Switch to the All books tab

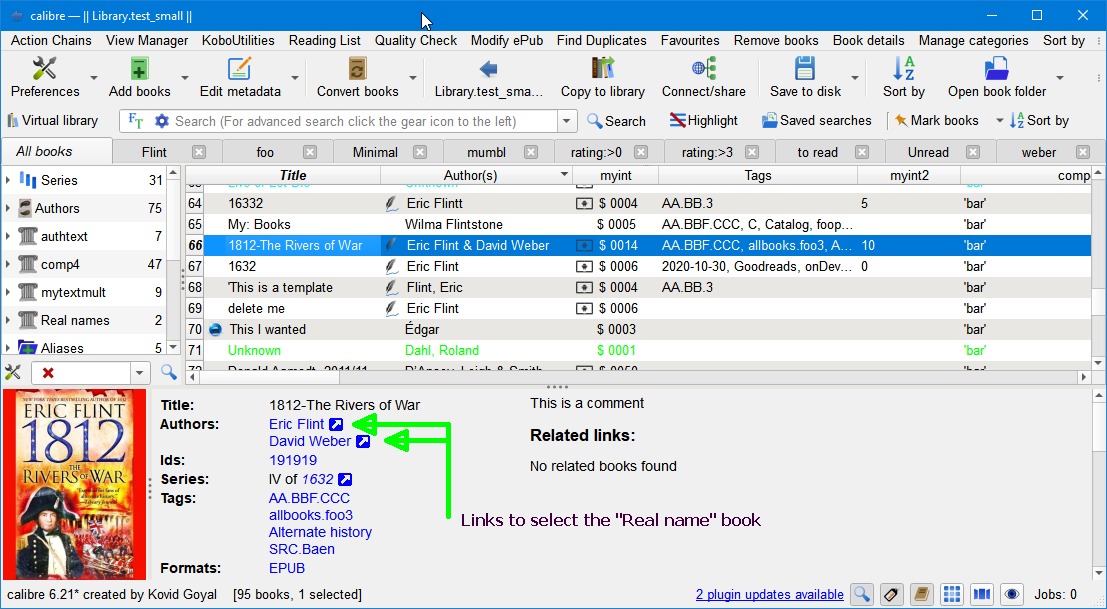point(56,151)
